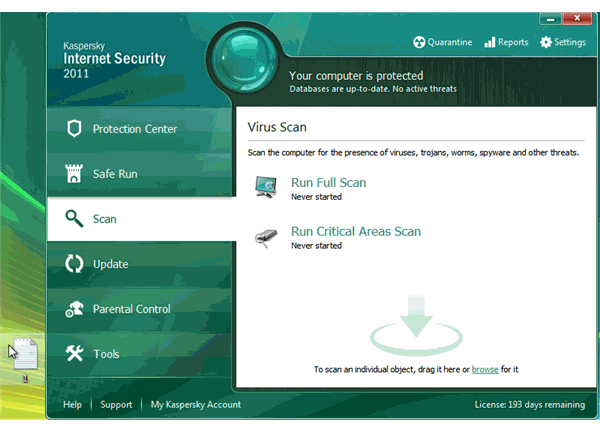Click the Scan magnifying glass icon
This screenshot has height=430, width=600.
pyautogui.click(x=74, y=218)
